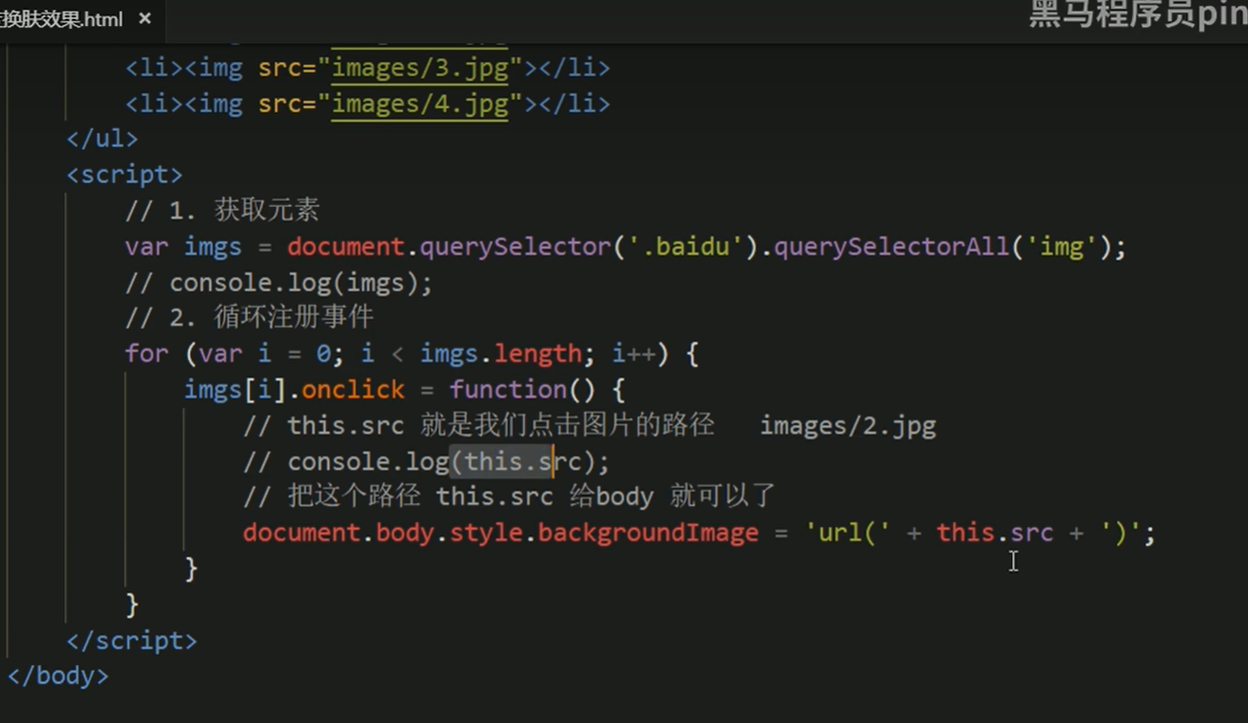The width and height of the screenshot is (1248, 723).
Task: Close the 换肤效果.html tab
Action: click(145, 19)
